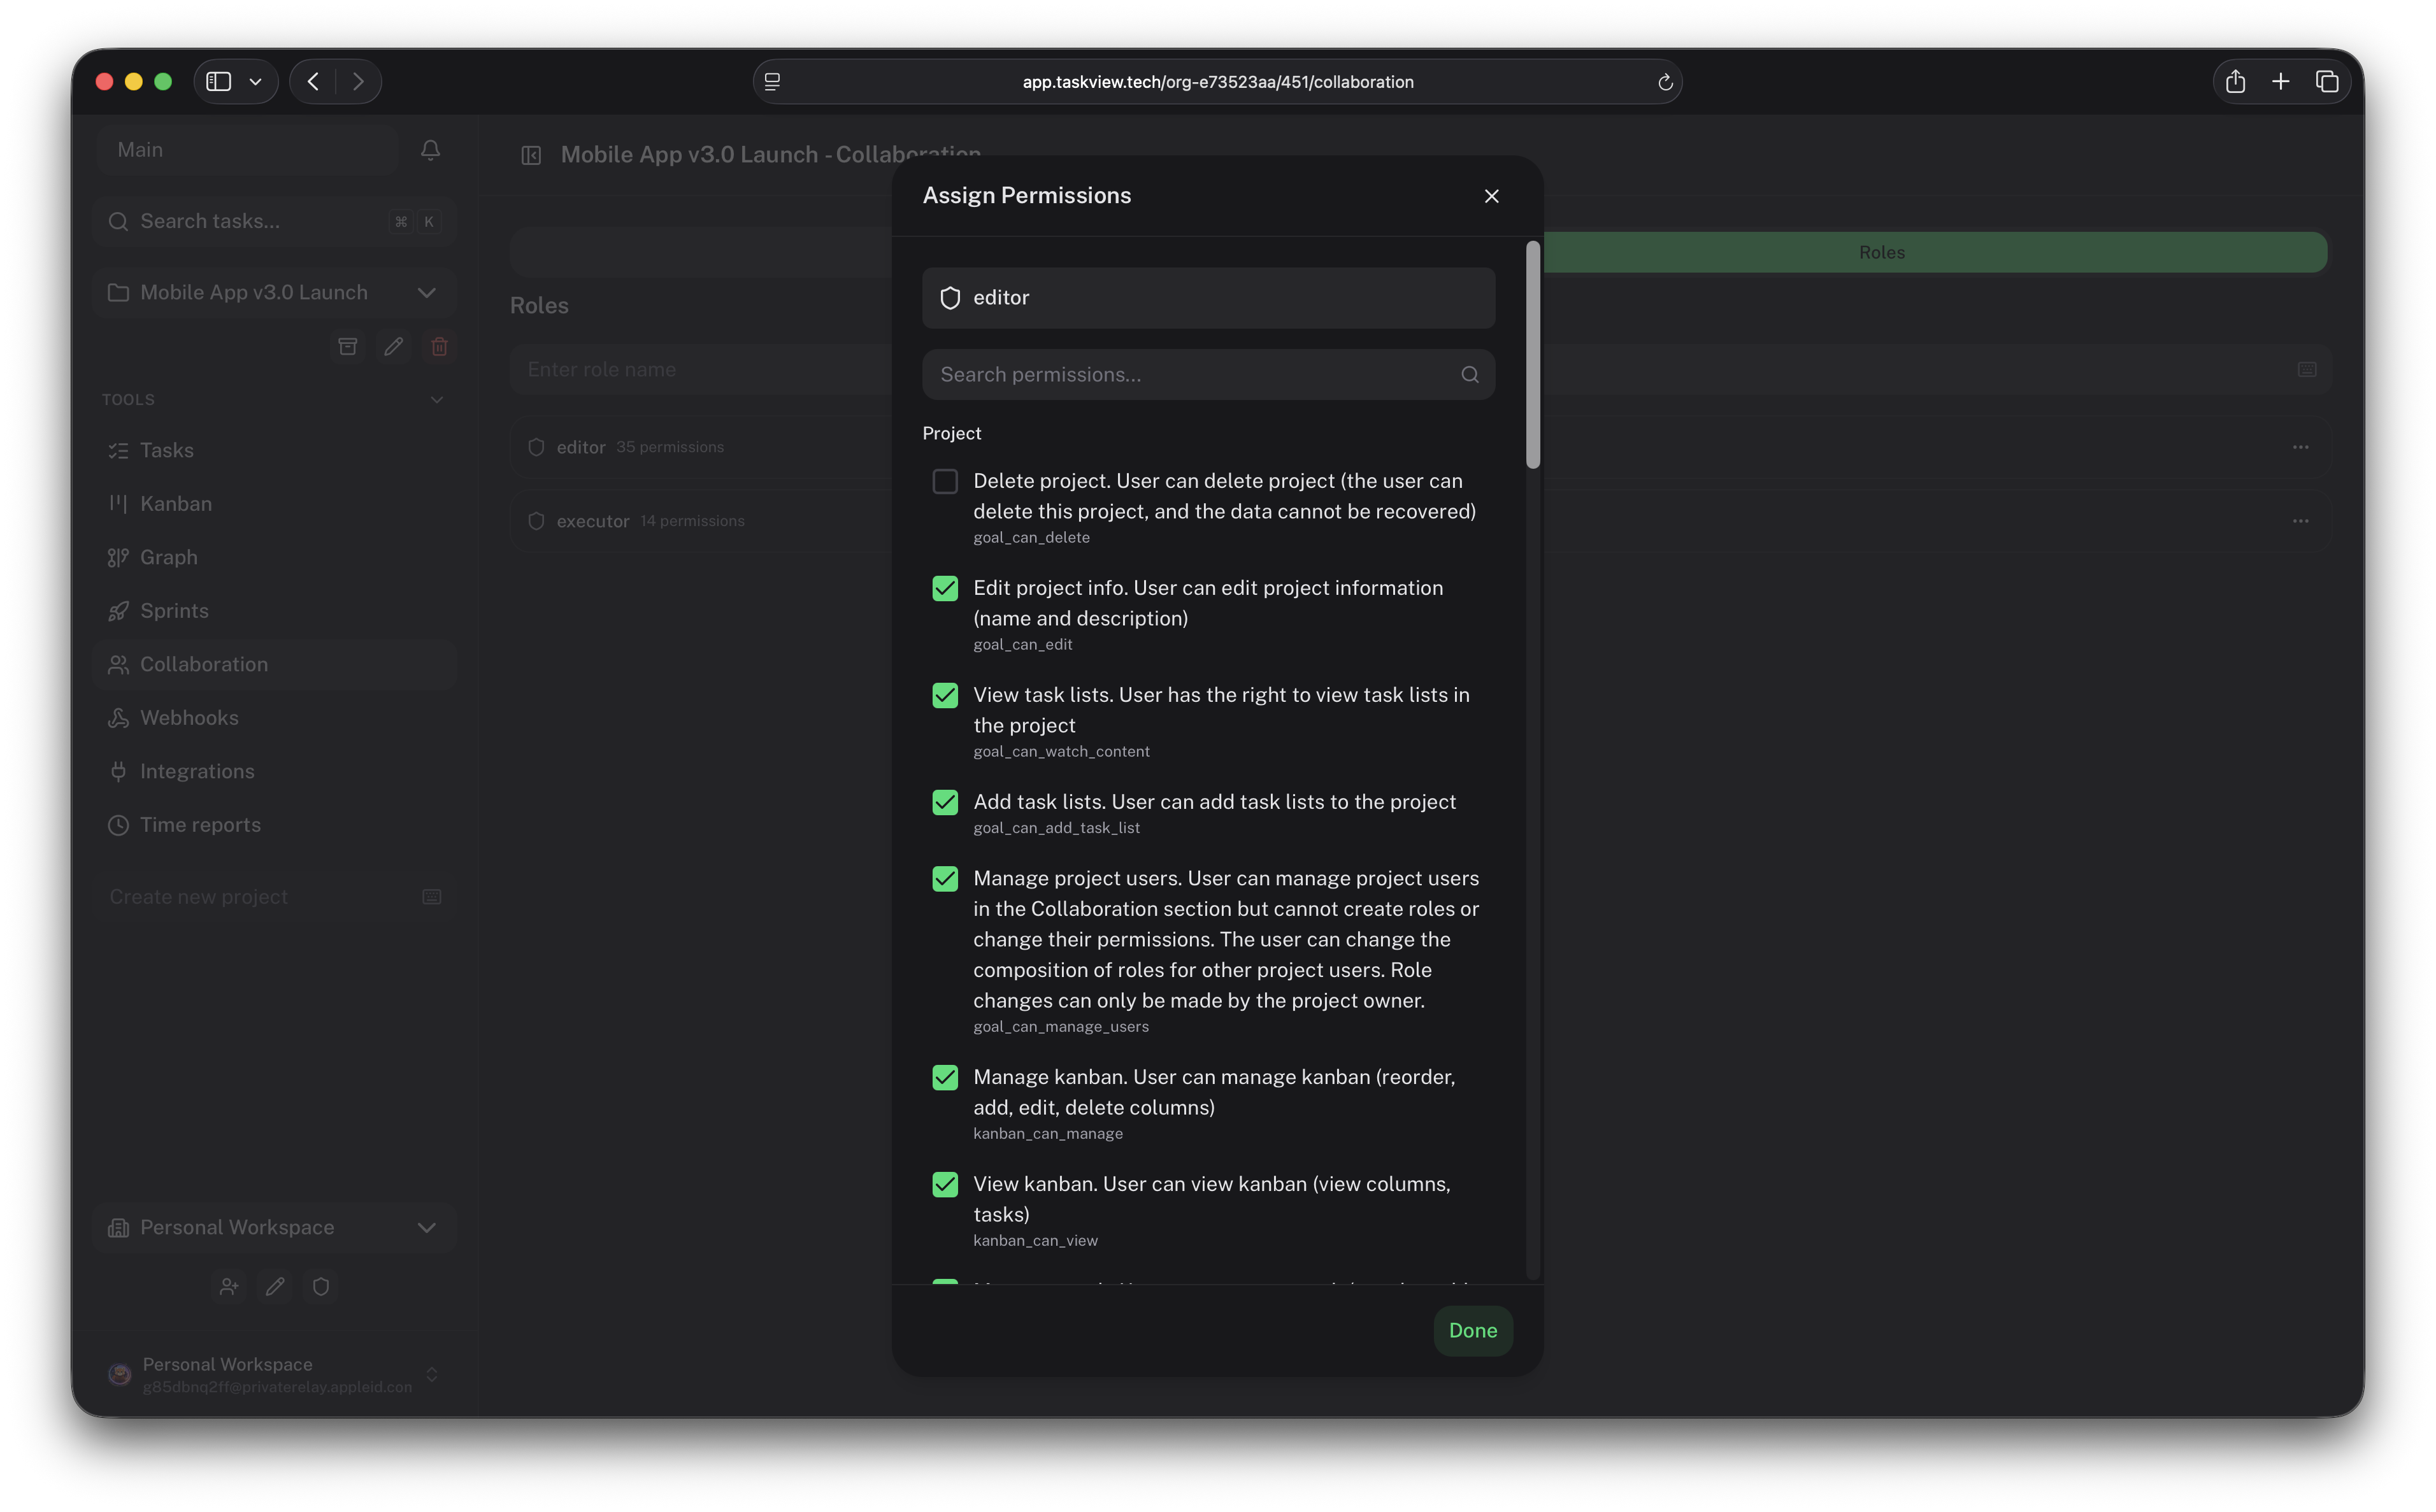2436x1512 pixels.
Task: Click the notification bell icon
Action: pyautogui.click(x=430, y=150)
